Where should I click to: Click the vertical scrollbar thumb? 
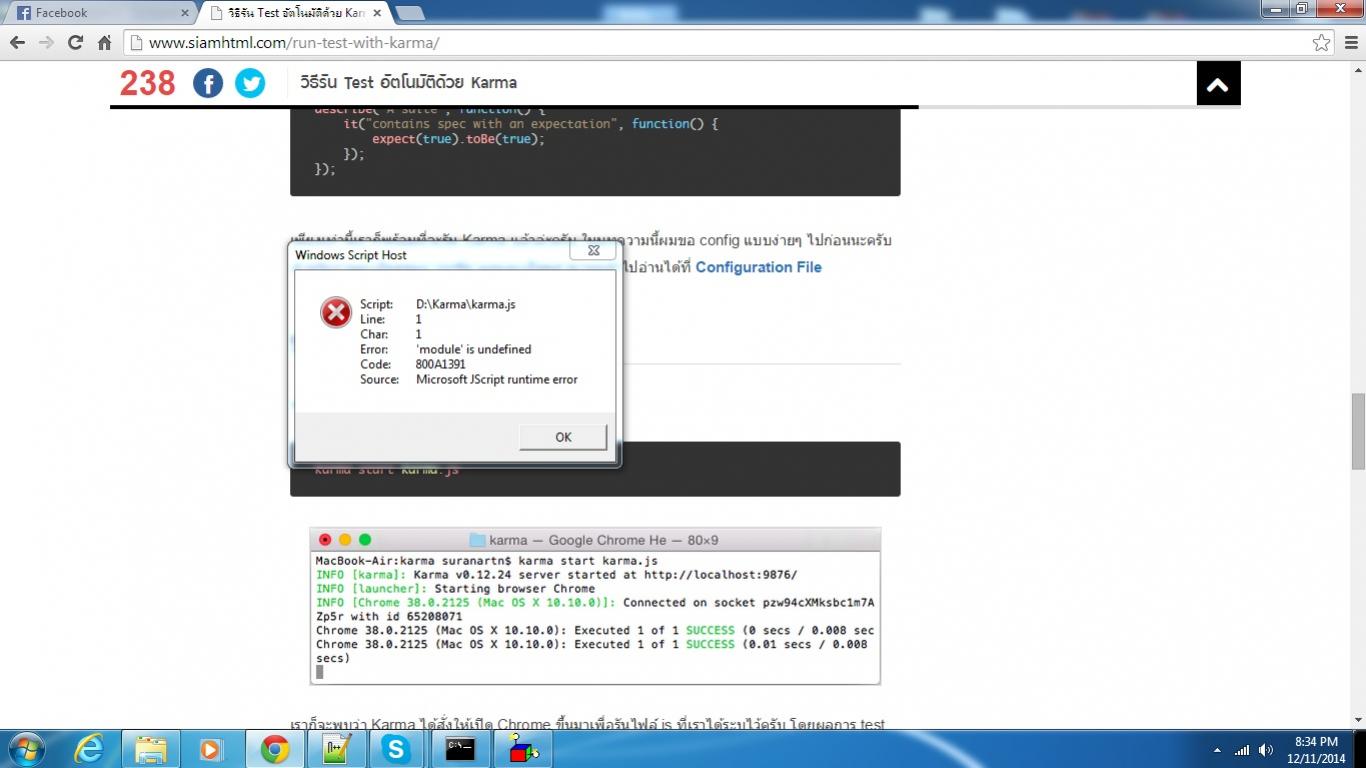pyautogui.click(x=1358, y=432)
